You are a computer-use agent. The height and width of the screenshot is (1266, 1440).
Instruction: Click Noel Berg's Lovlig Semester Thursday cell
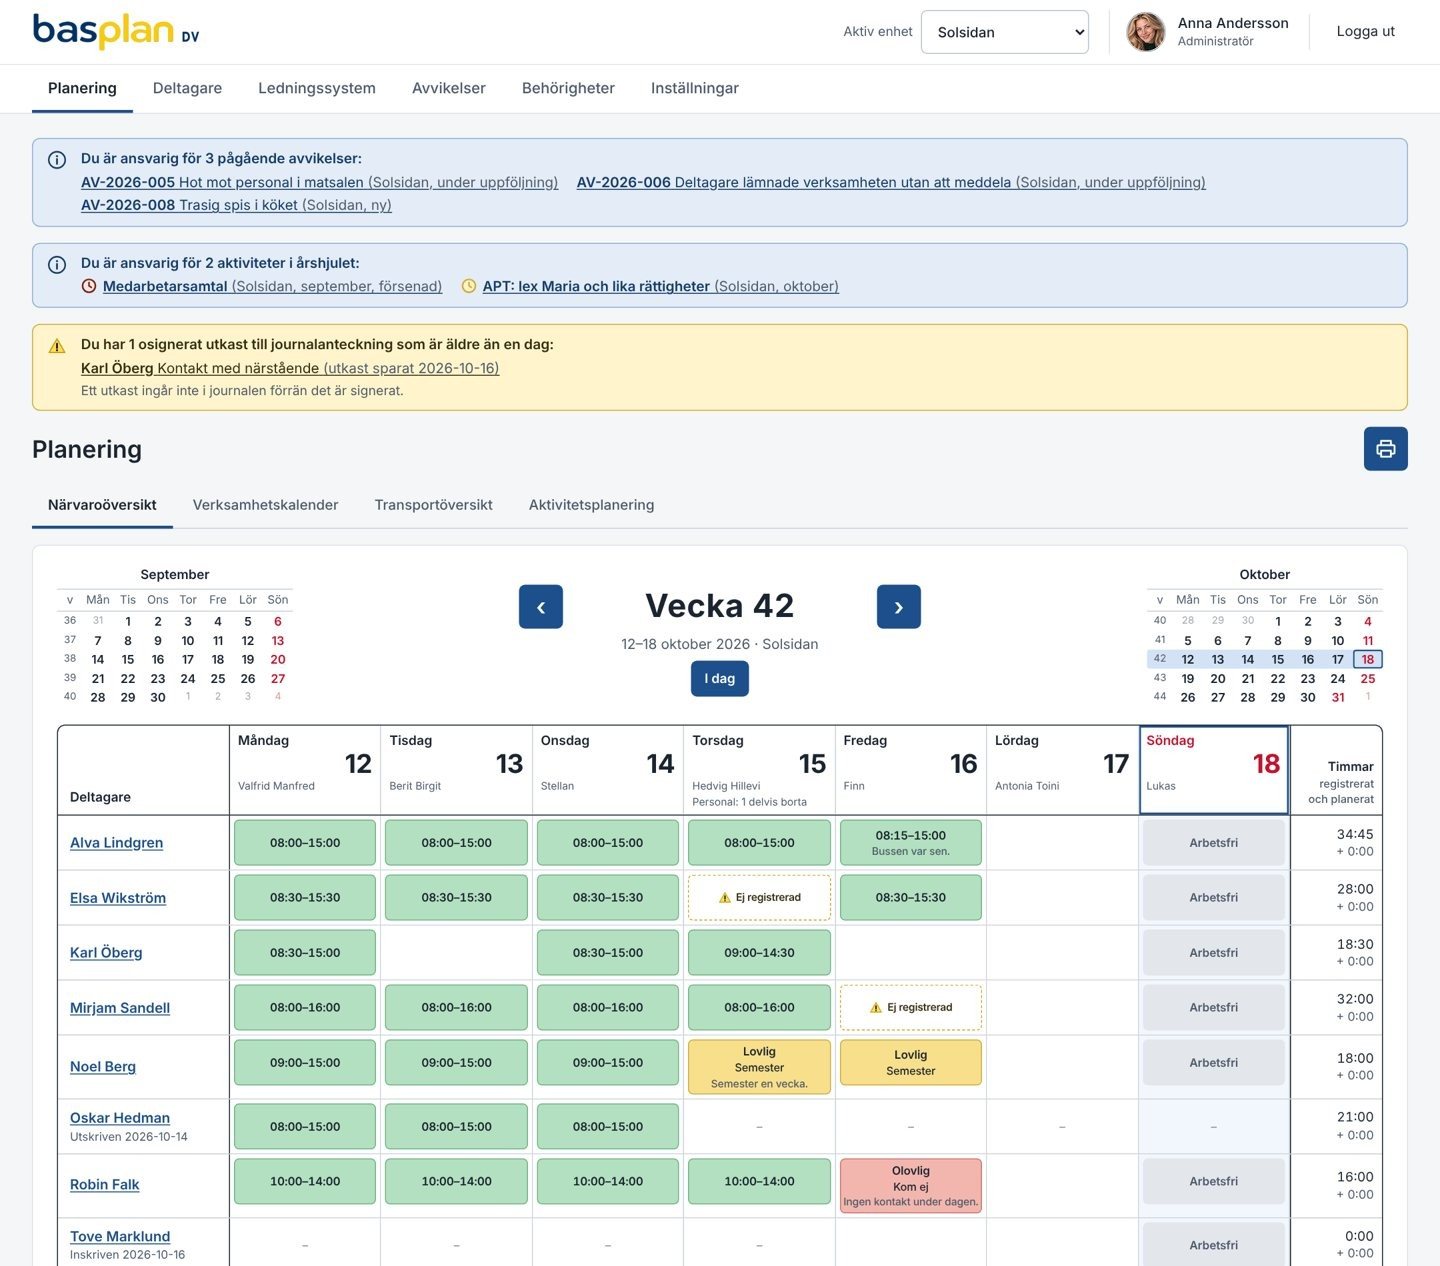(x=760, y=1067)
